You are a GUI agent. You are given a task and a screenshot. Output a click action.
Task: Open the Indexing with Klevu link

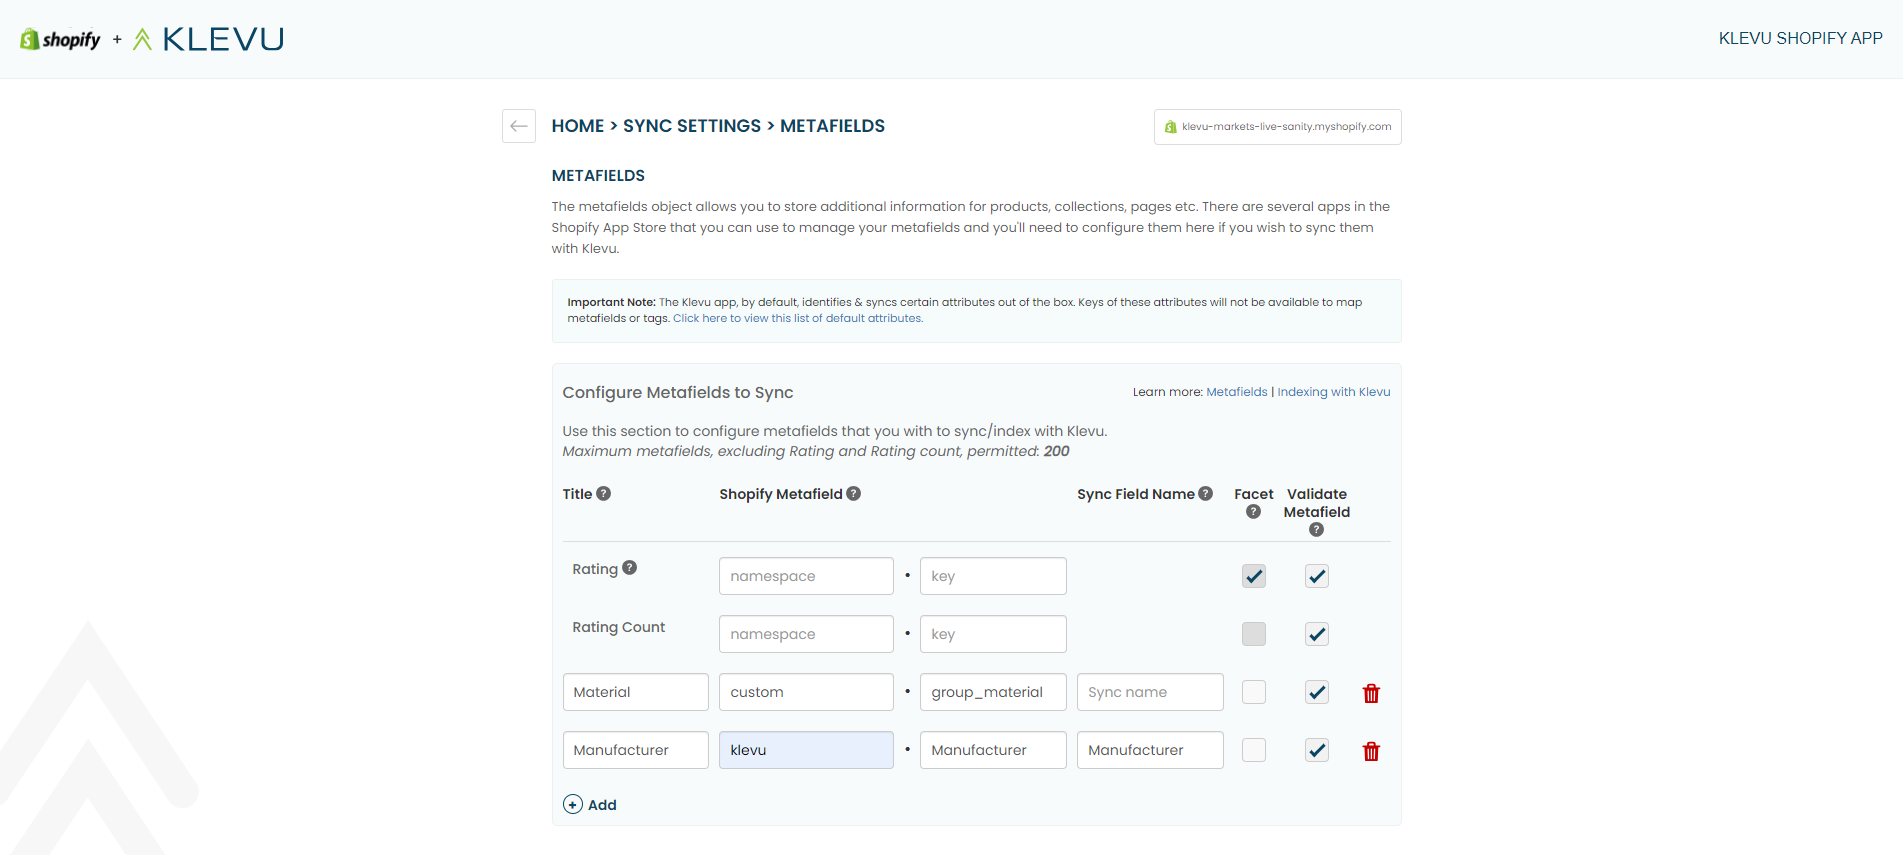click(1333, 392)
